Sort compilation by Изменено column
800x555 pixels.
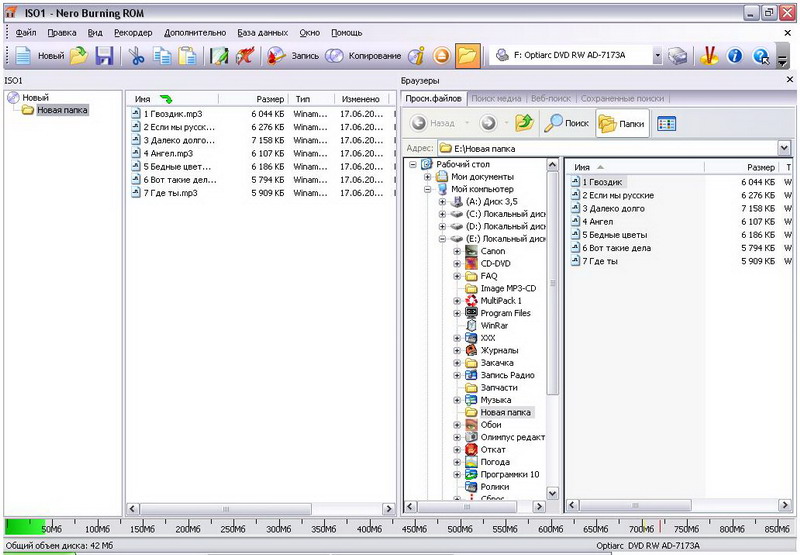(x=361, y=99)
